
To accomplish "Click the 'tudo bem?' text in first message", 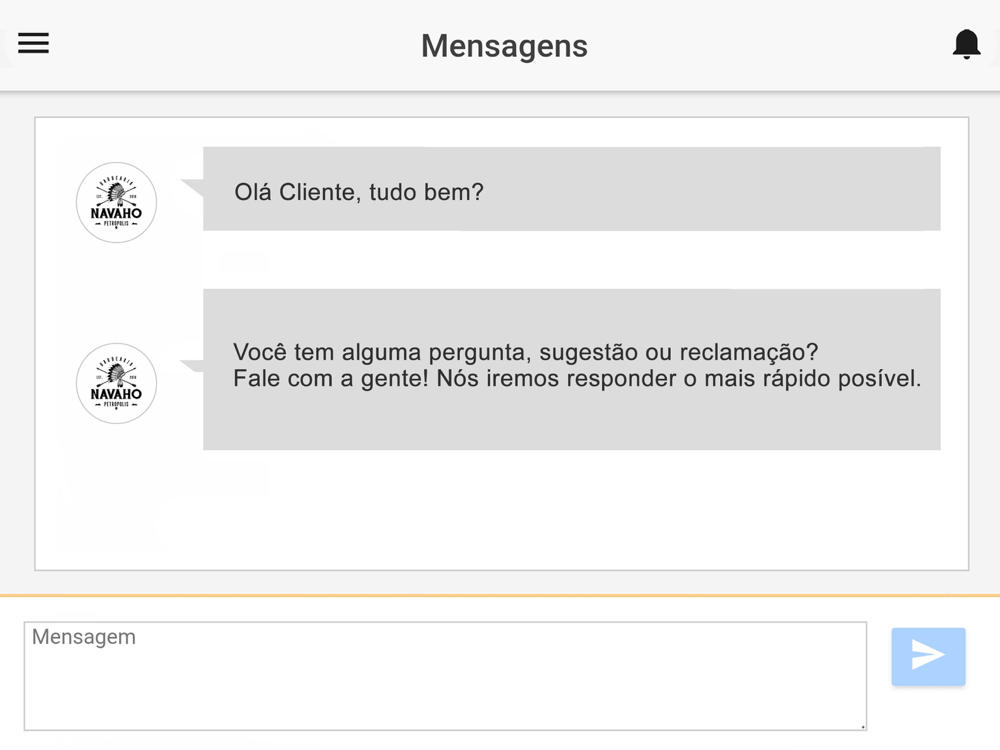I will (x=426, y=193).
